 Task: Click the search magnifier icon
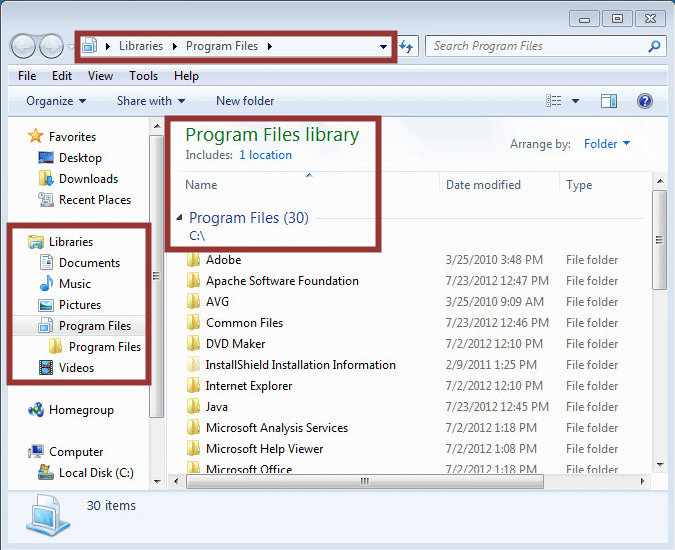[x=654, y=46]
